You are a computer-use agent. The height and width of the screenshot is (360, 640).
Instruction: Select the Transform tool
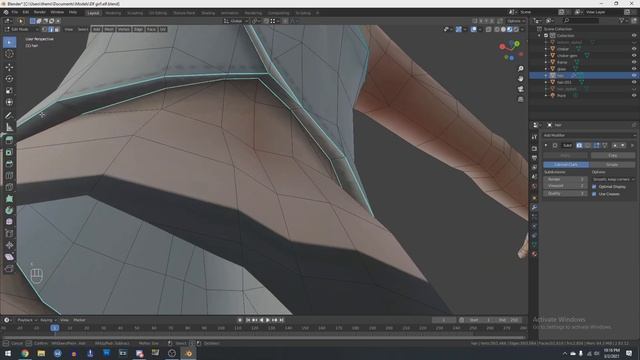9,102
